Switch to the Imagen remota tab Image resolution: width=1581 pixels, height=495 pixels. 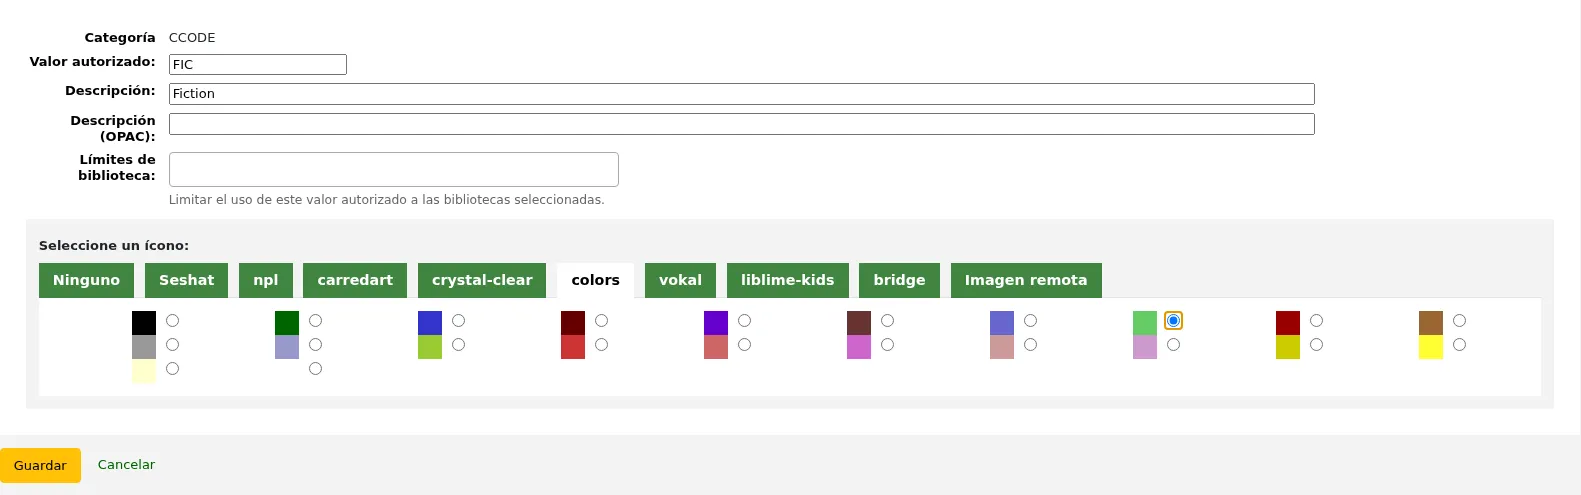pyautogui.click(x=1026, y=280)
